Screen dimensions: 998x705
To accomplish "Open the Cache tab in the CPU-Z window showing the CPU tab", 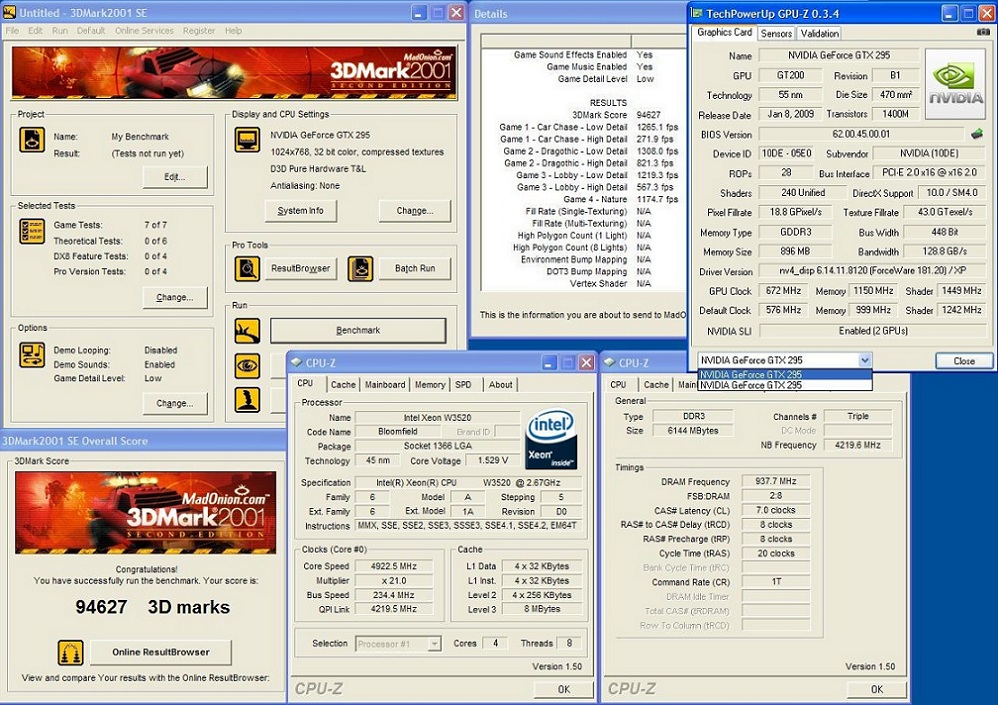I will coord(343,384).
